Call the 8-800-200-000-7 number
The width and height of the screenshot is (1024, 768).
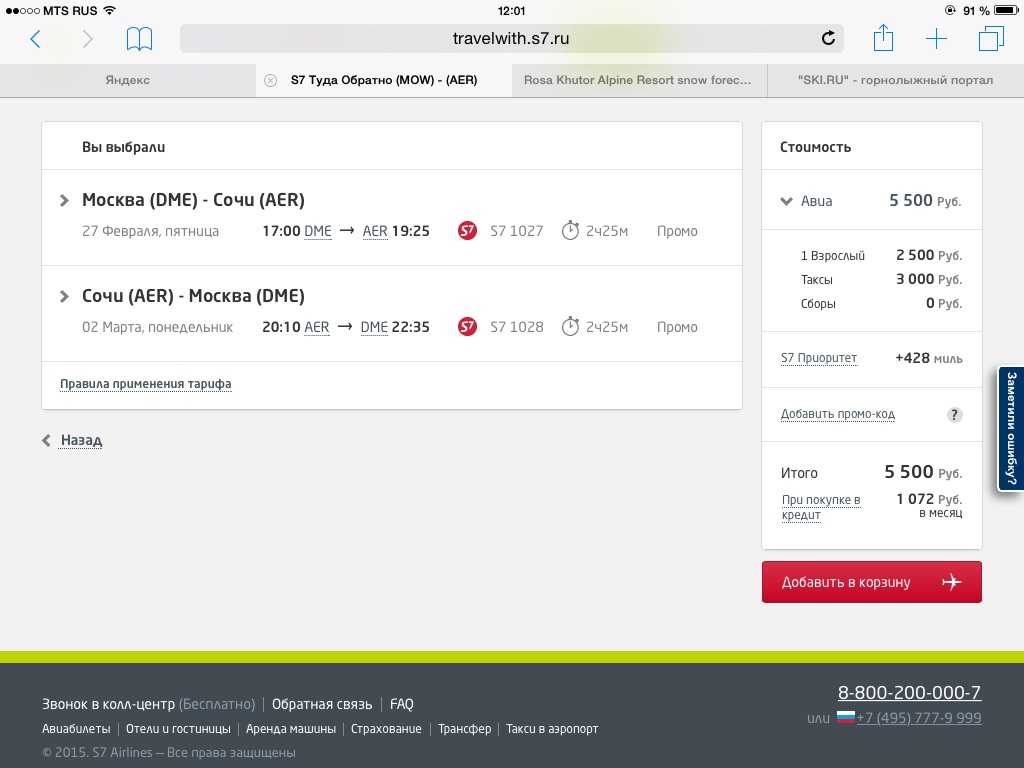(910, 692)
